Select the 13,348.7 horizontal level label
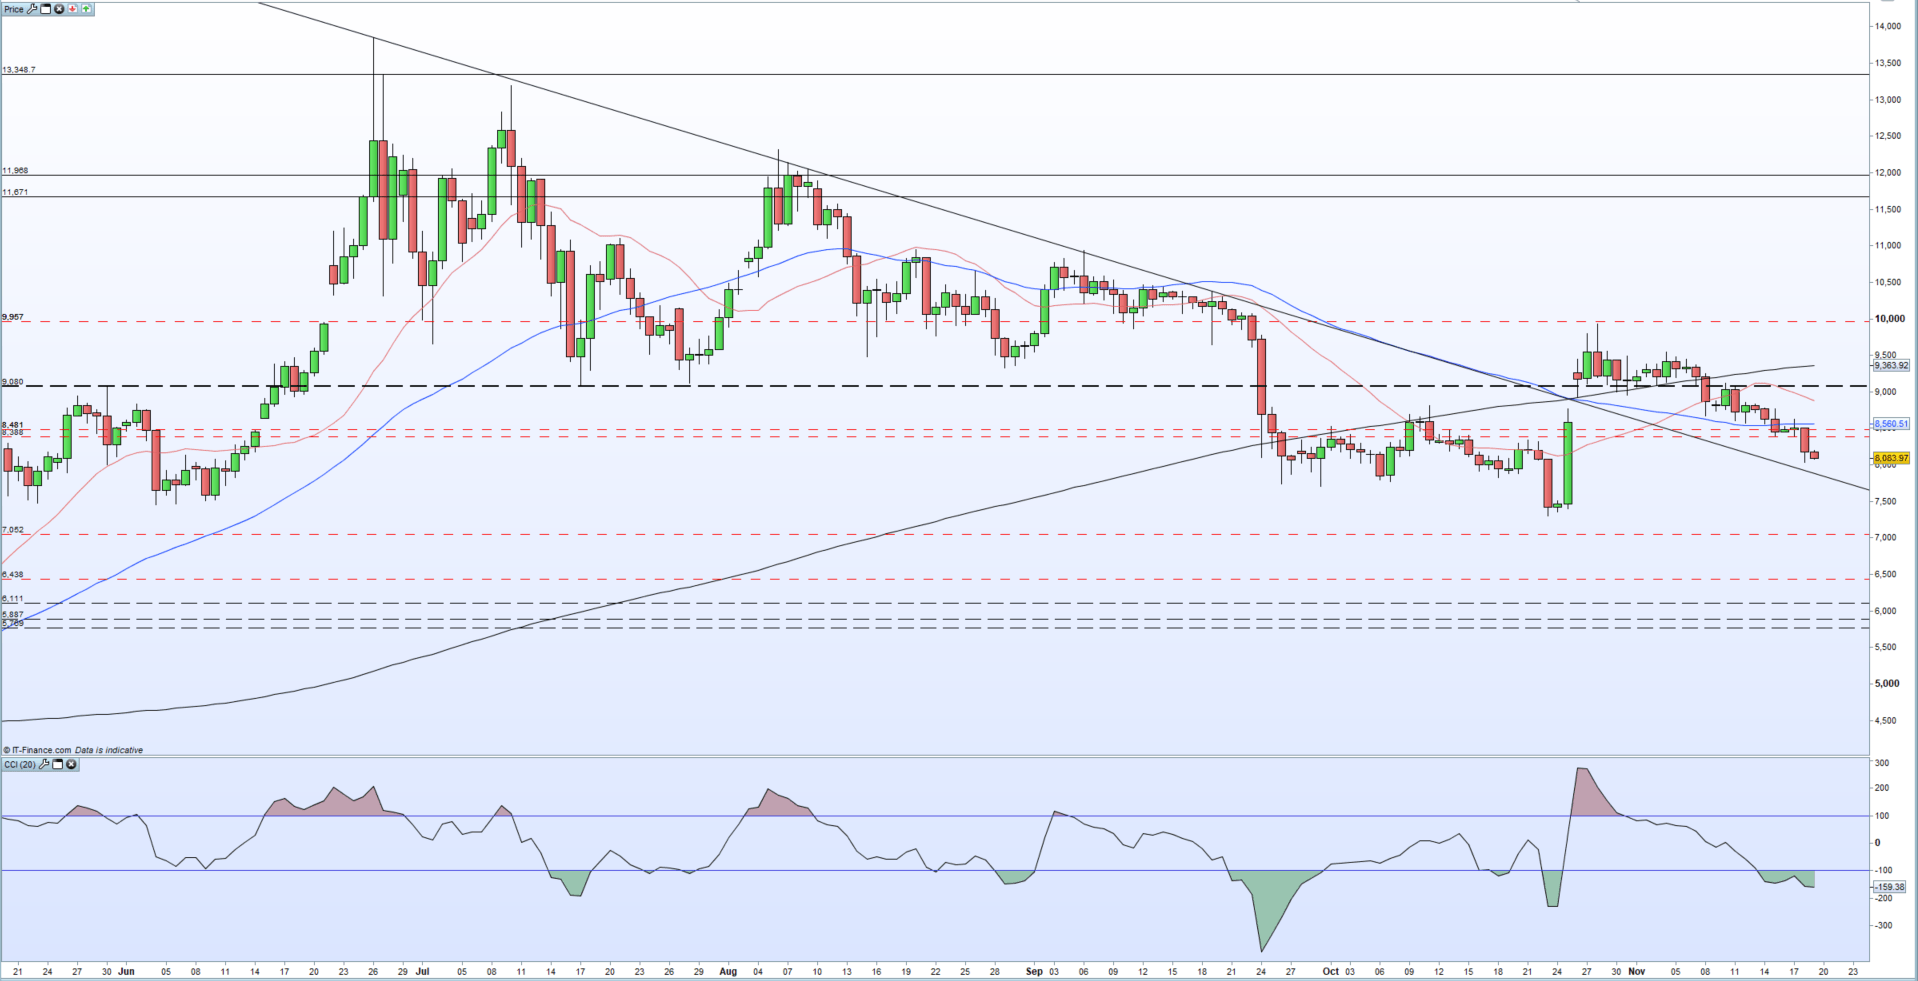Viewport: 1918px width, 981px height. coord(19,70)
